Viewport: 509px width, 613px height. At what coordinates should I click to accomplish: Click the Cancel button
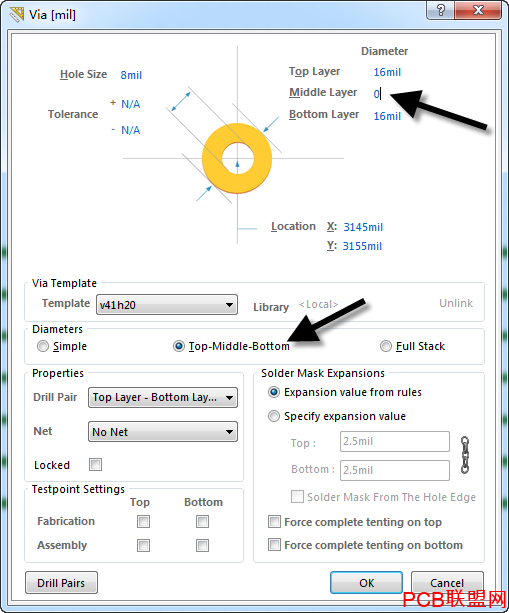point(447,583)
